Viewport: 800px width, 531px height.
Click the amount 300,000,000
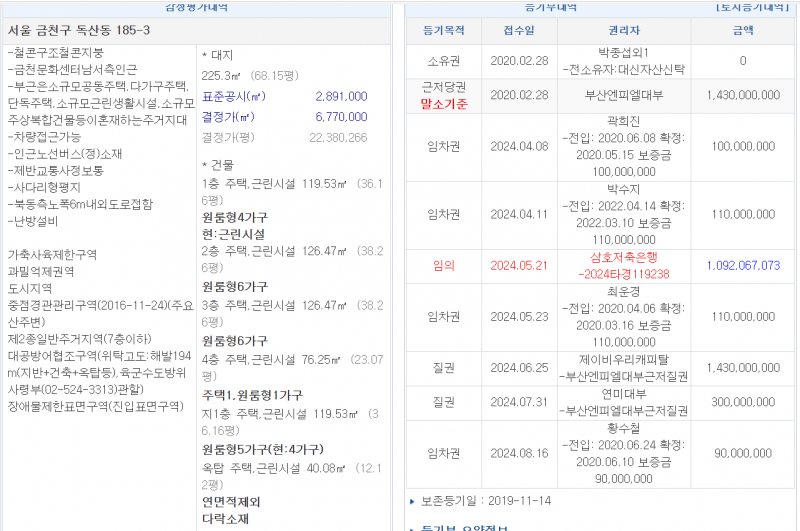click(743, 402)
